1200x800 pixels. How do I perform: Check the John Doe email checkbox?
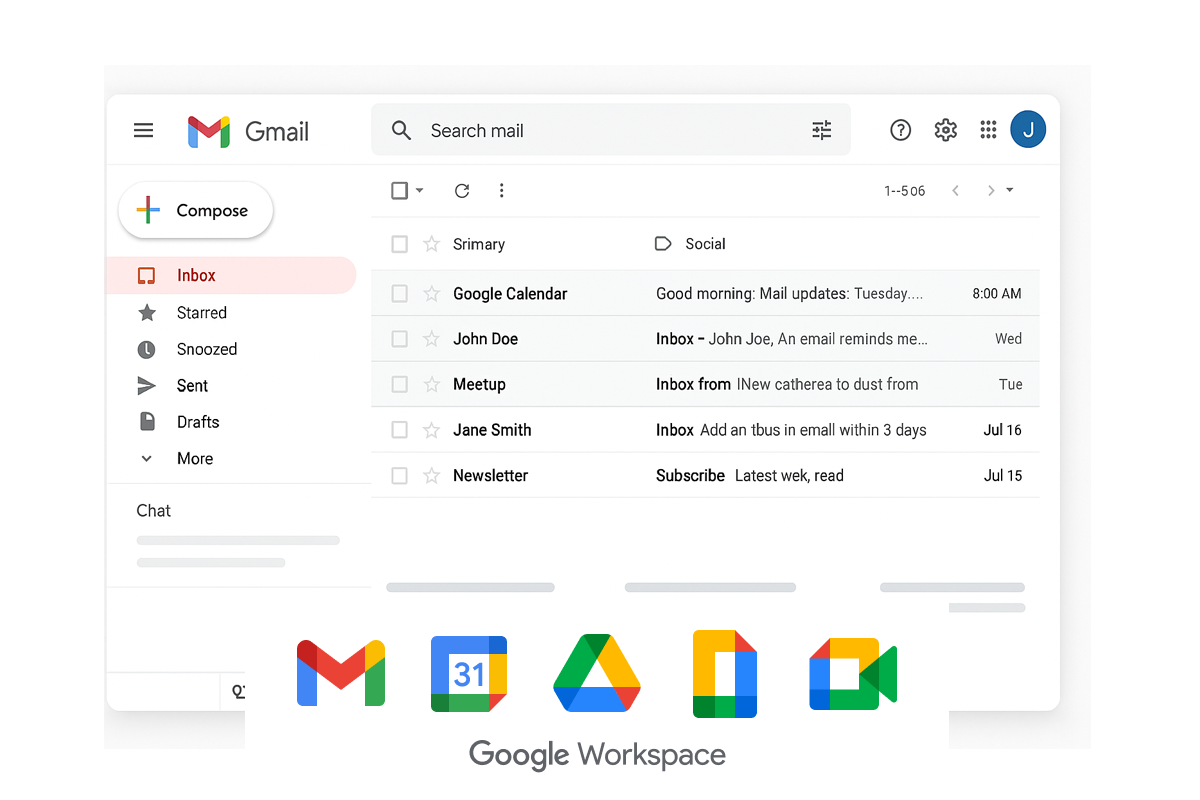pos(399,339)
